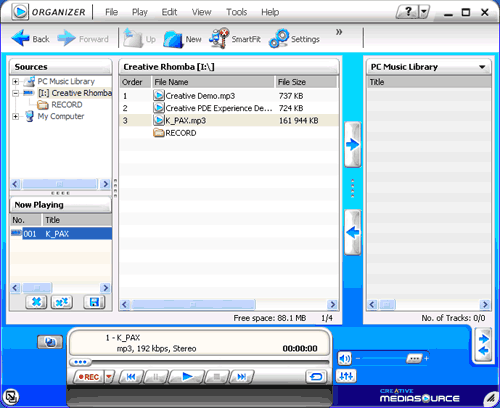Skip to previous track

click(131, 377)
